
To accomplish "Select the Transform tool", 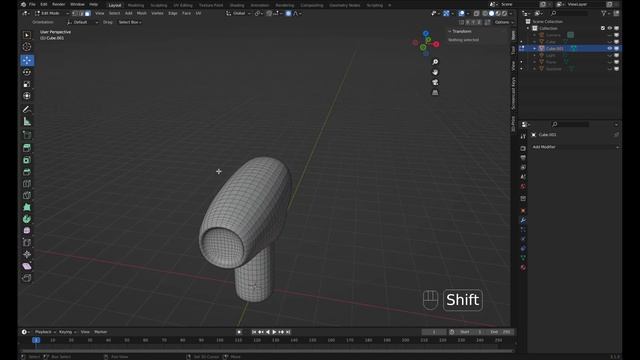I will tap(27, 96).
